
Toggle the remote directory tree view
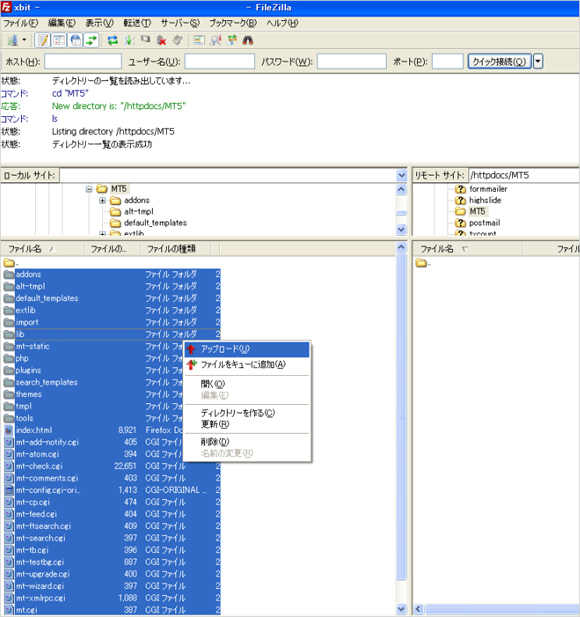point(76,40)
